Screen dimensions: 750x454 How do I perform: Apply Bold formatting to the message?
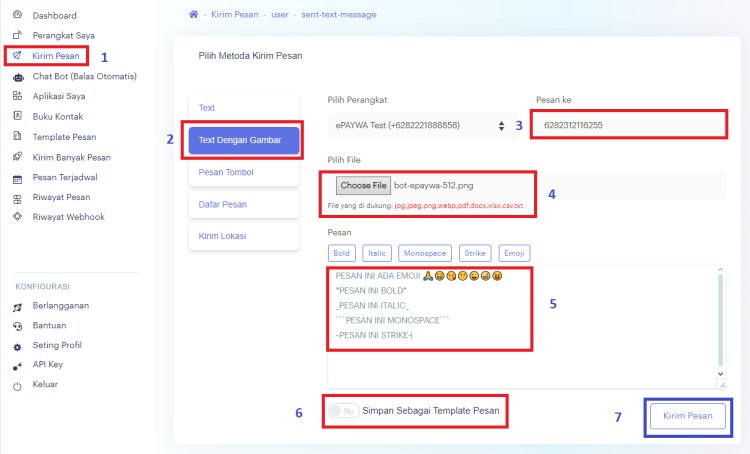click(x=342, y=253)
